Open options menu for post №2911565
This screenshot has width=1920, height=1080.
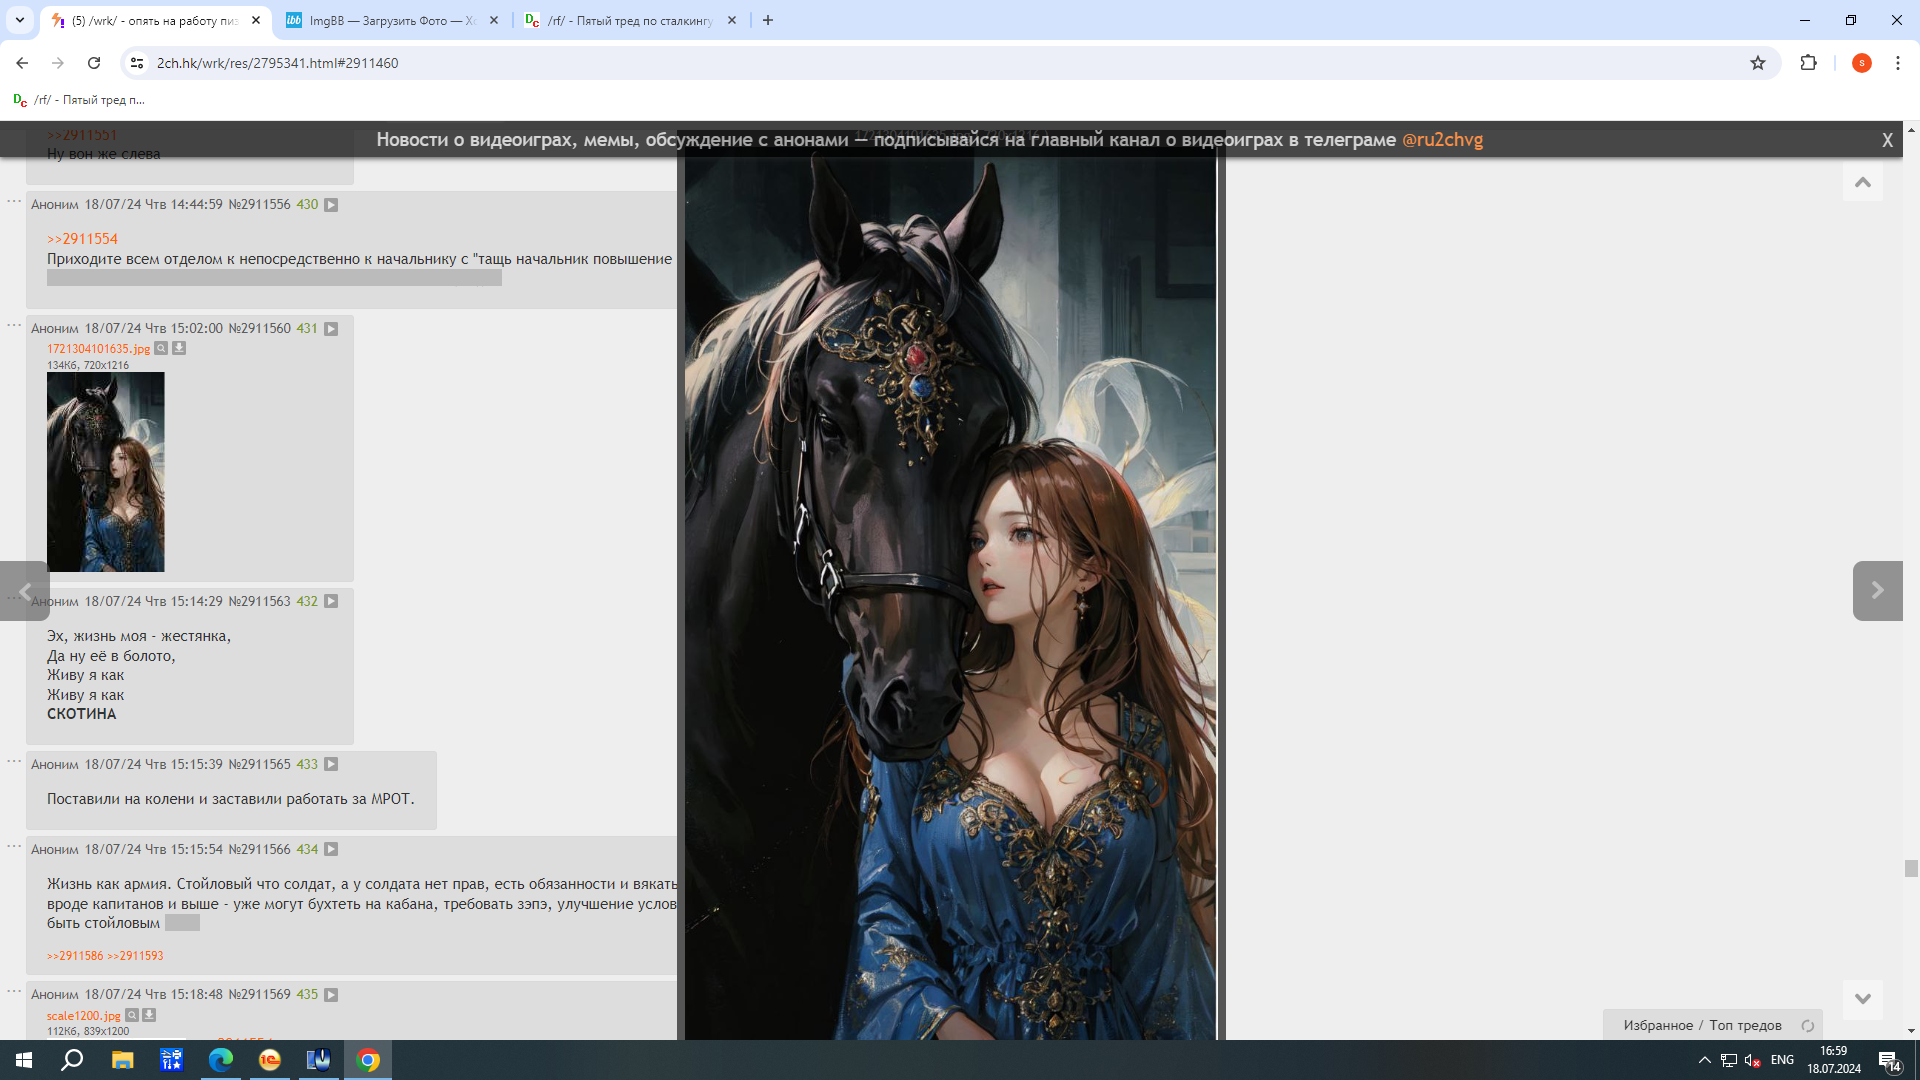[14, 761]
